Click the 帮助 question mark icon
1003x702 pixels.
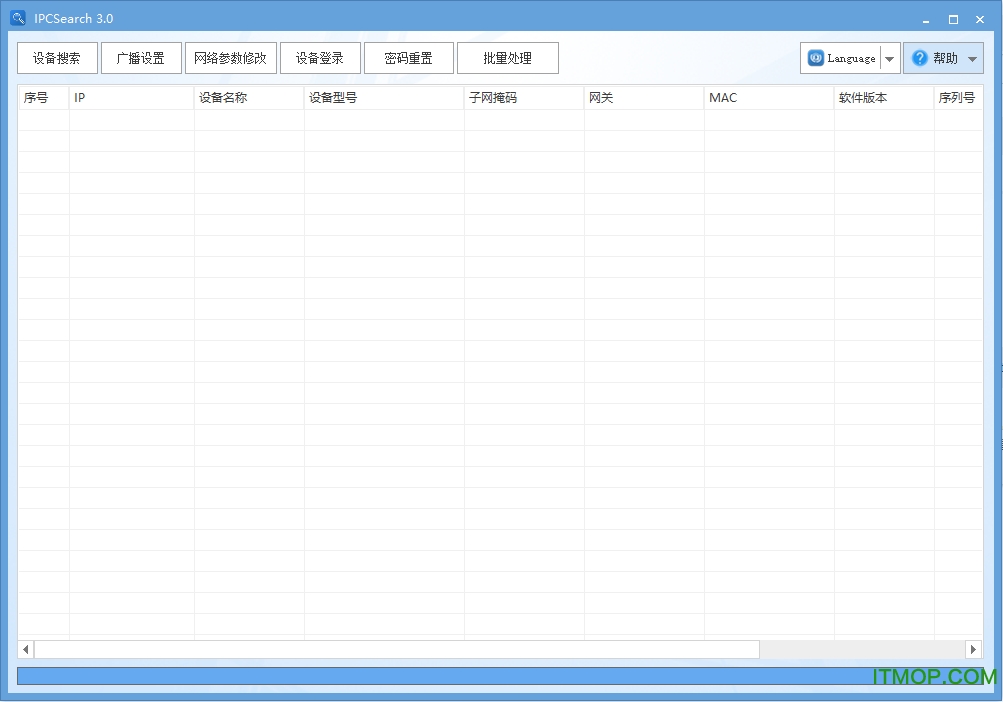pyautogui.click(x=920, y=58)
